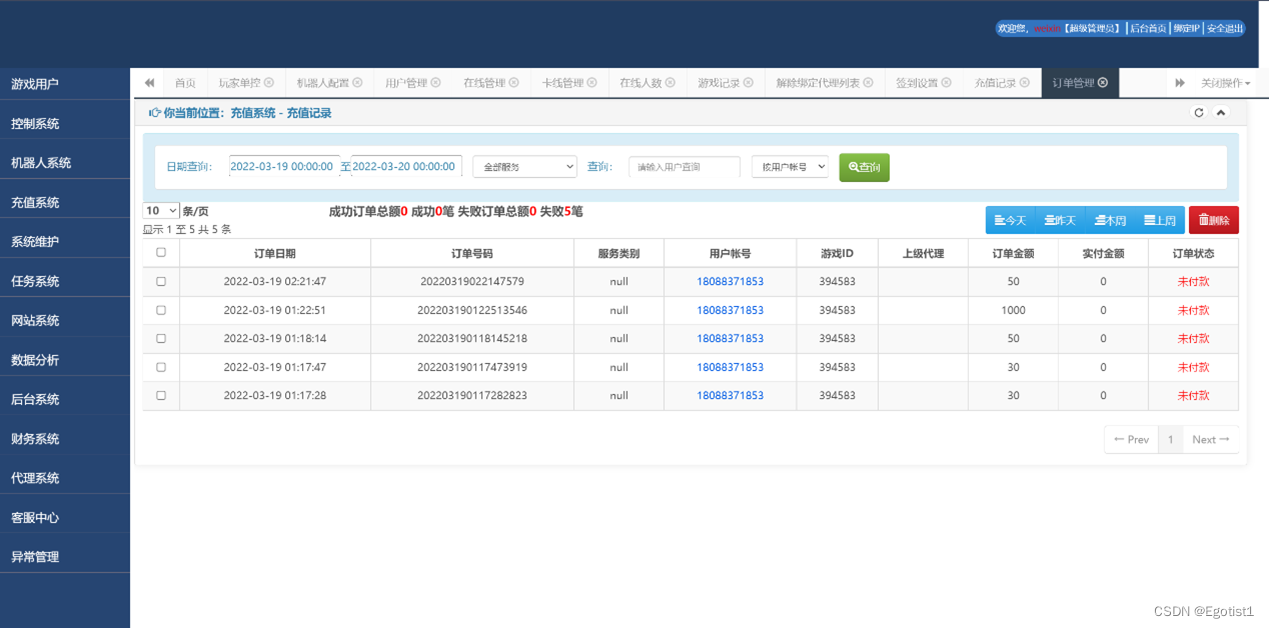Switch to the 首页 tab
The image size is (1269, 628).
pos(185,83)
